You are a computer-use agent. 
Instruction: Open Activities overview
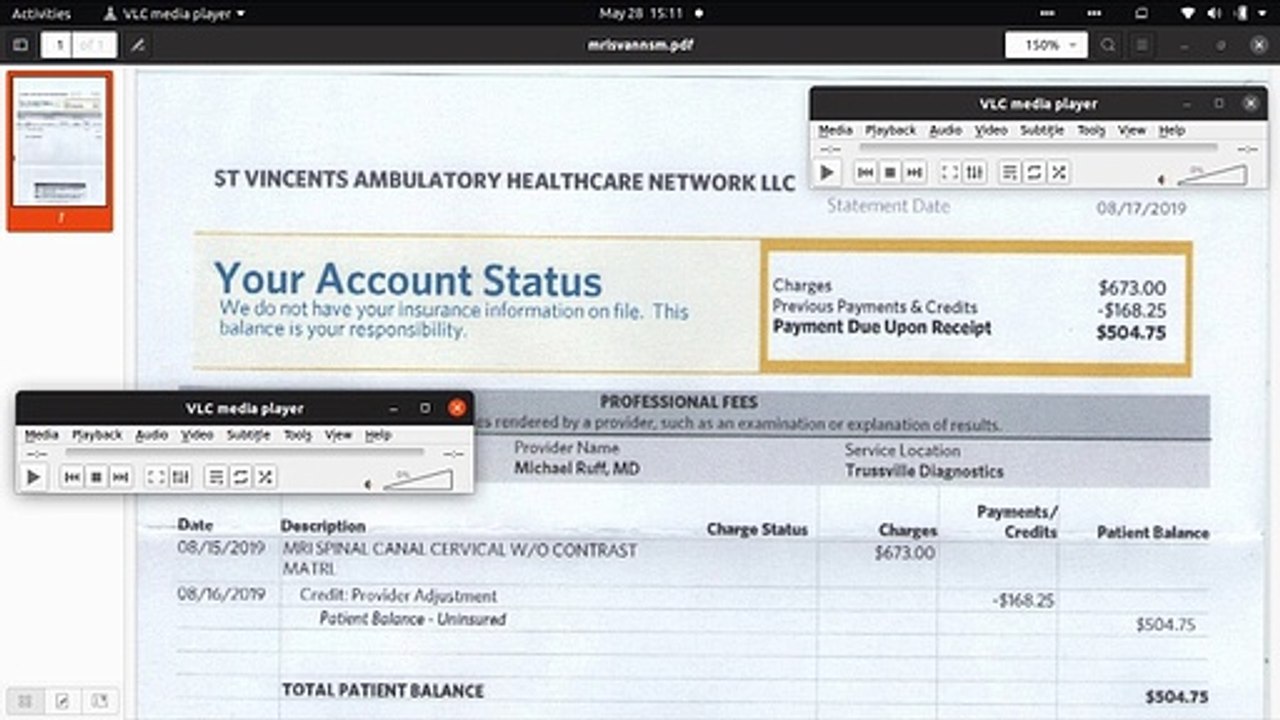(x=41, y=13)
